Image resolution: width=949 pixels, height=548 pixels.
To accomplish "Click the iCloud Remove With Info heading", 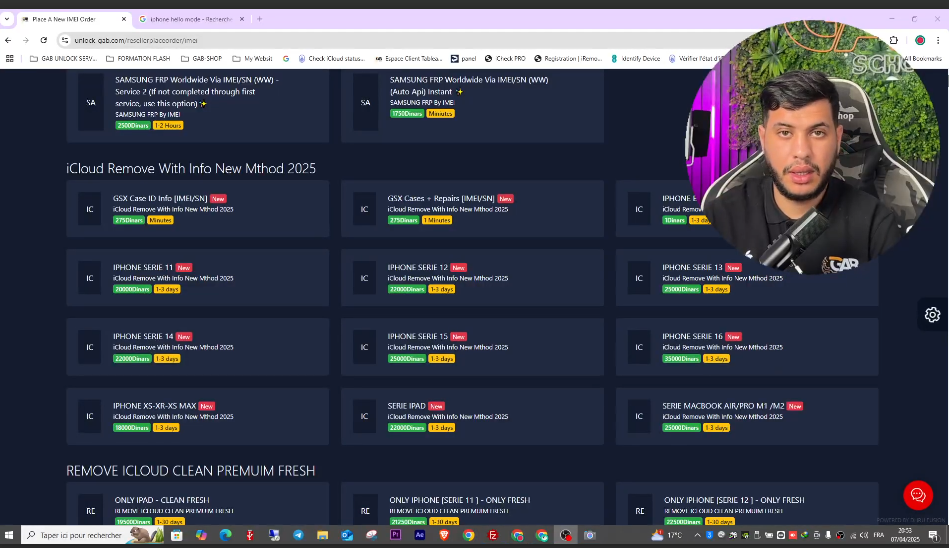I will pyautogui.click(x=191, y=168).
